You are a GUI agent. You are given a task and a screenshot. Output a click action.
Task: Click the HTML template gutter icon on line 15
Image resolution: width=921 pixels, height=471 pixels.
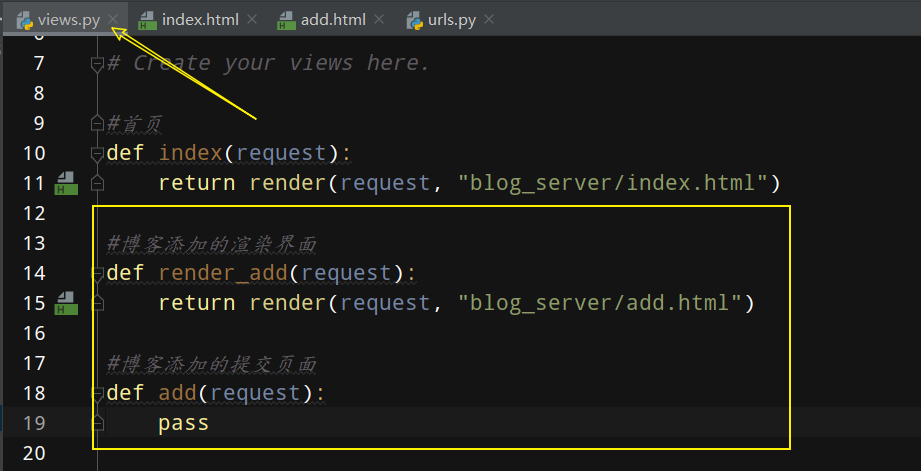[x=66, y=303]
